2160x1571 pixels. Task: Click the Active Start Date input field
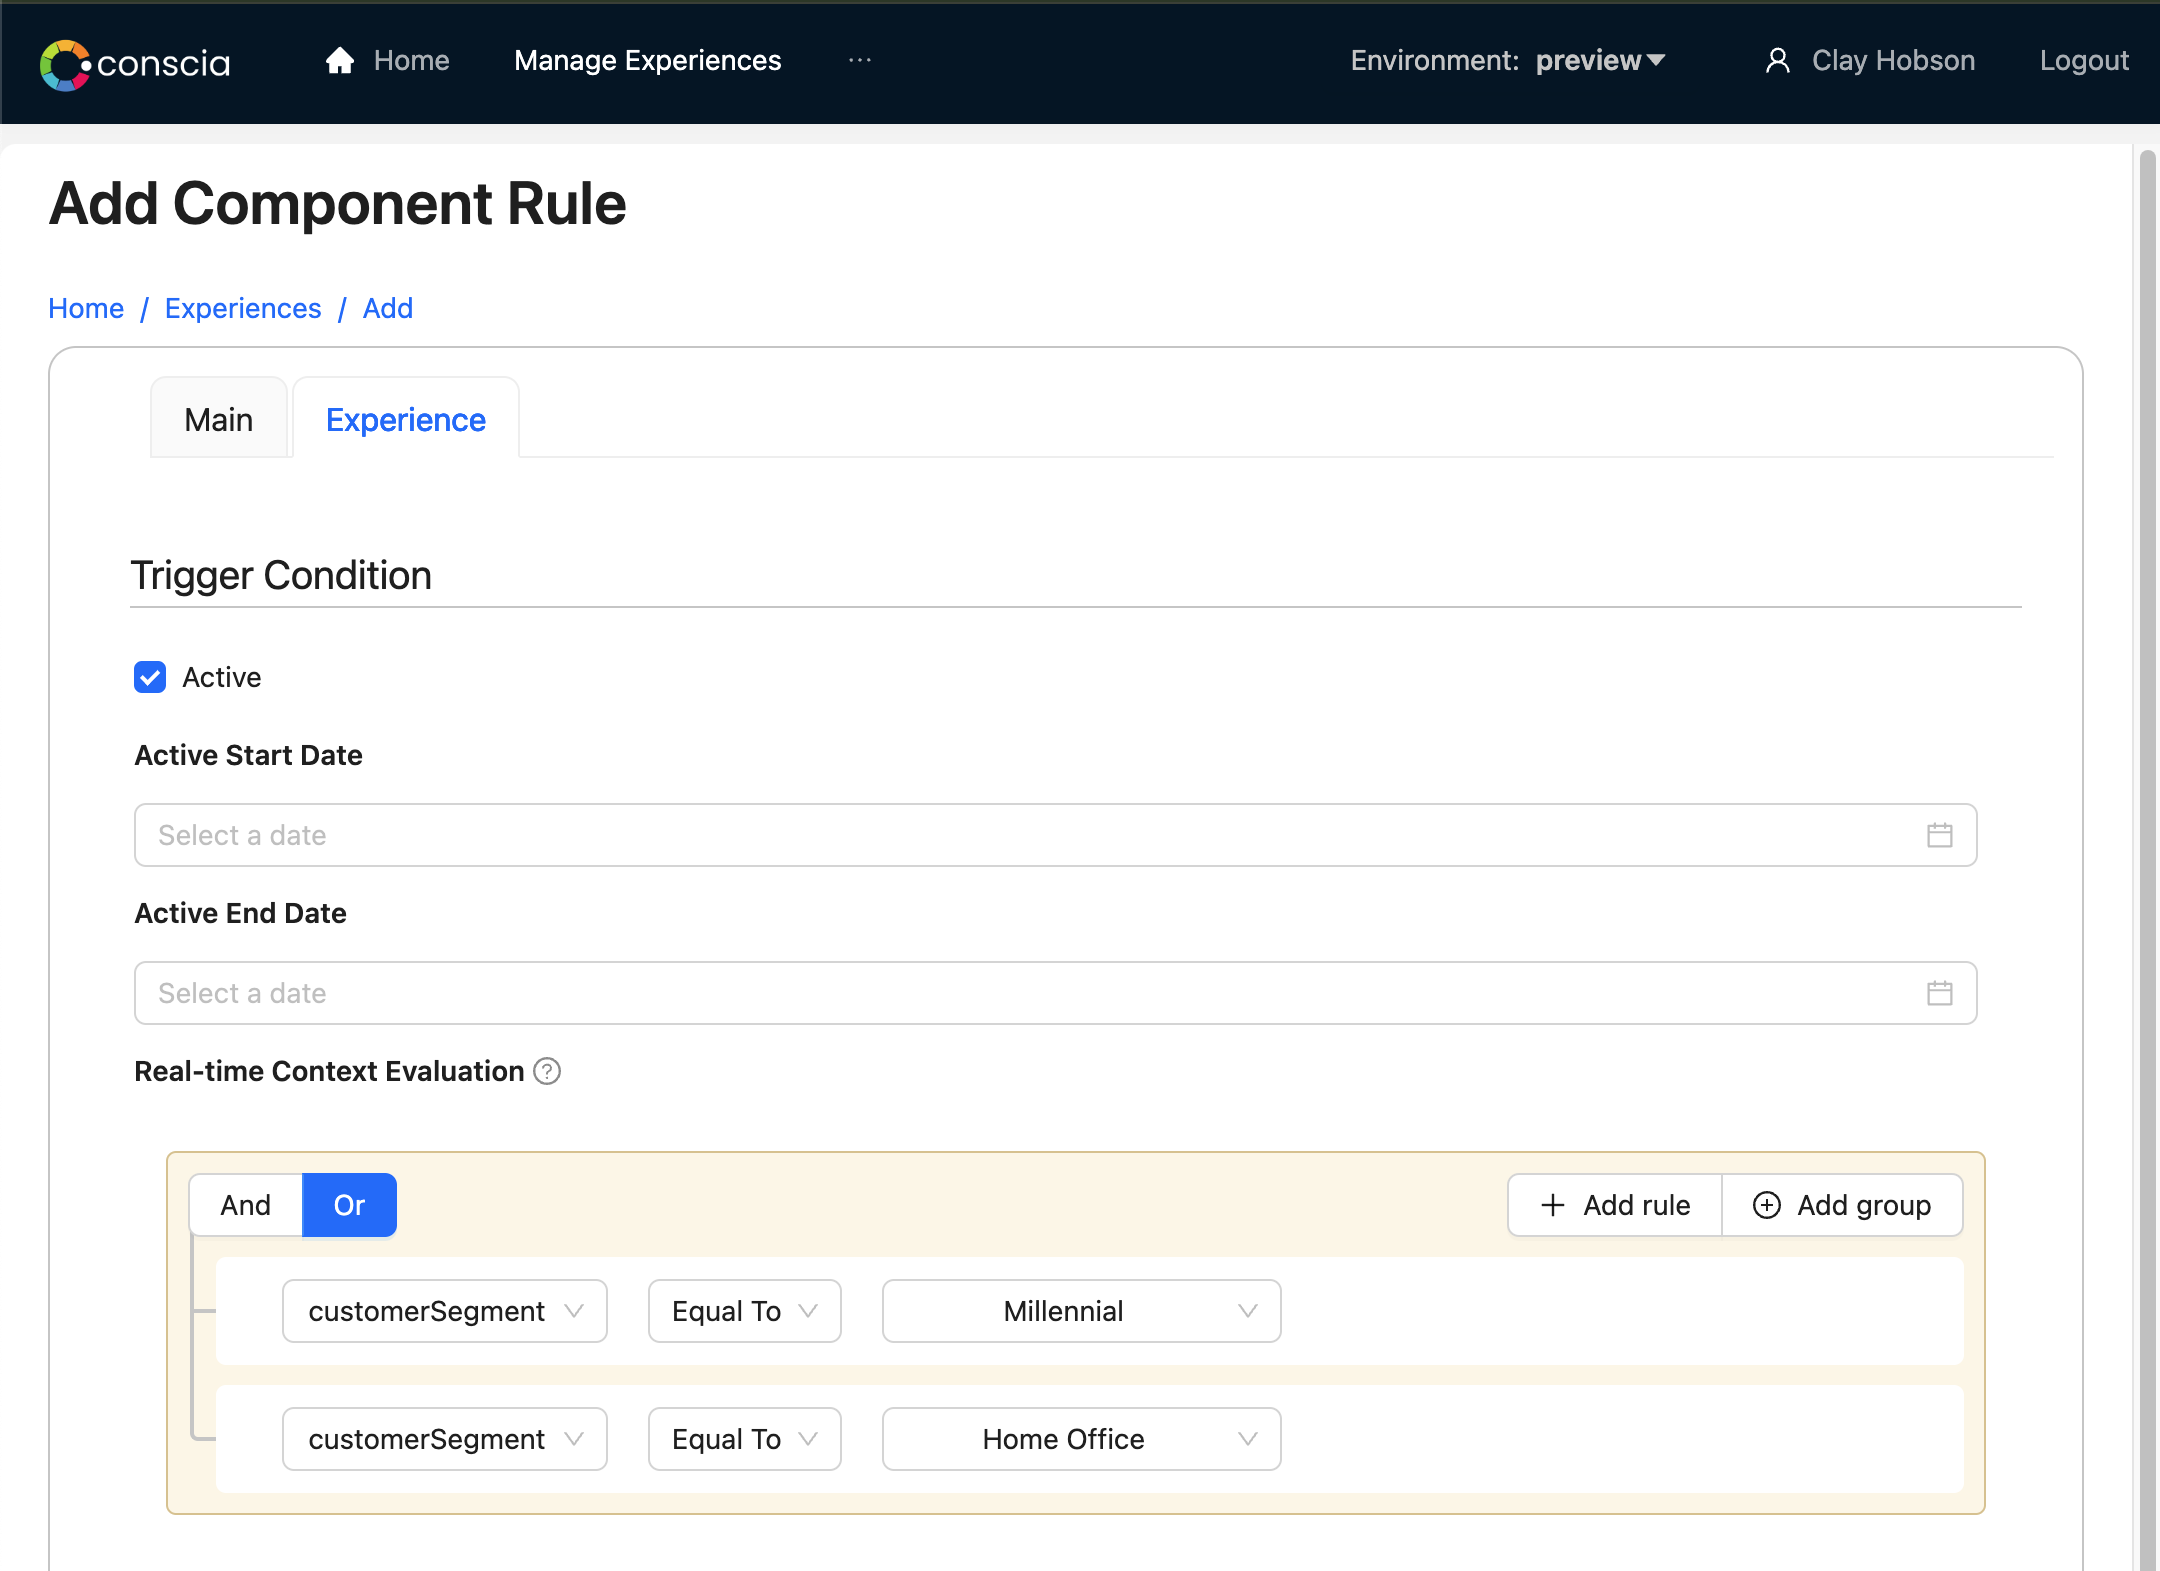click(x=1055, y=835)
